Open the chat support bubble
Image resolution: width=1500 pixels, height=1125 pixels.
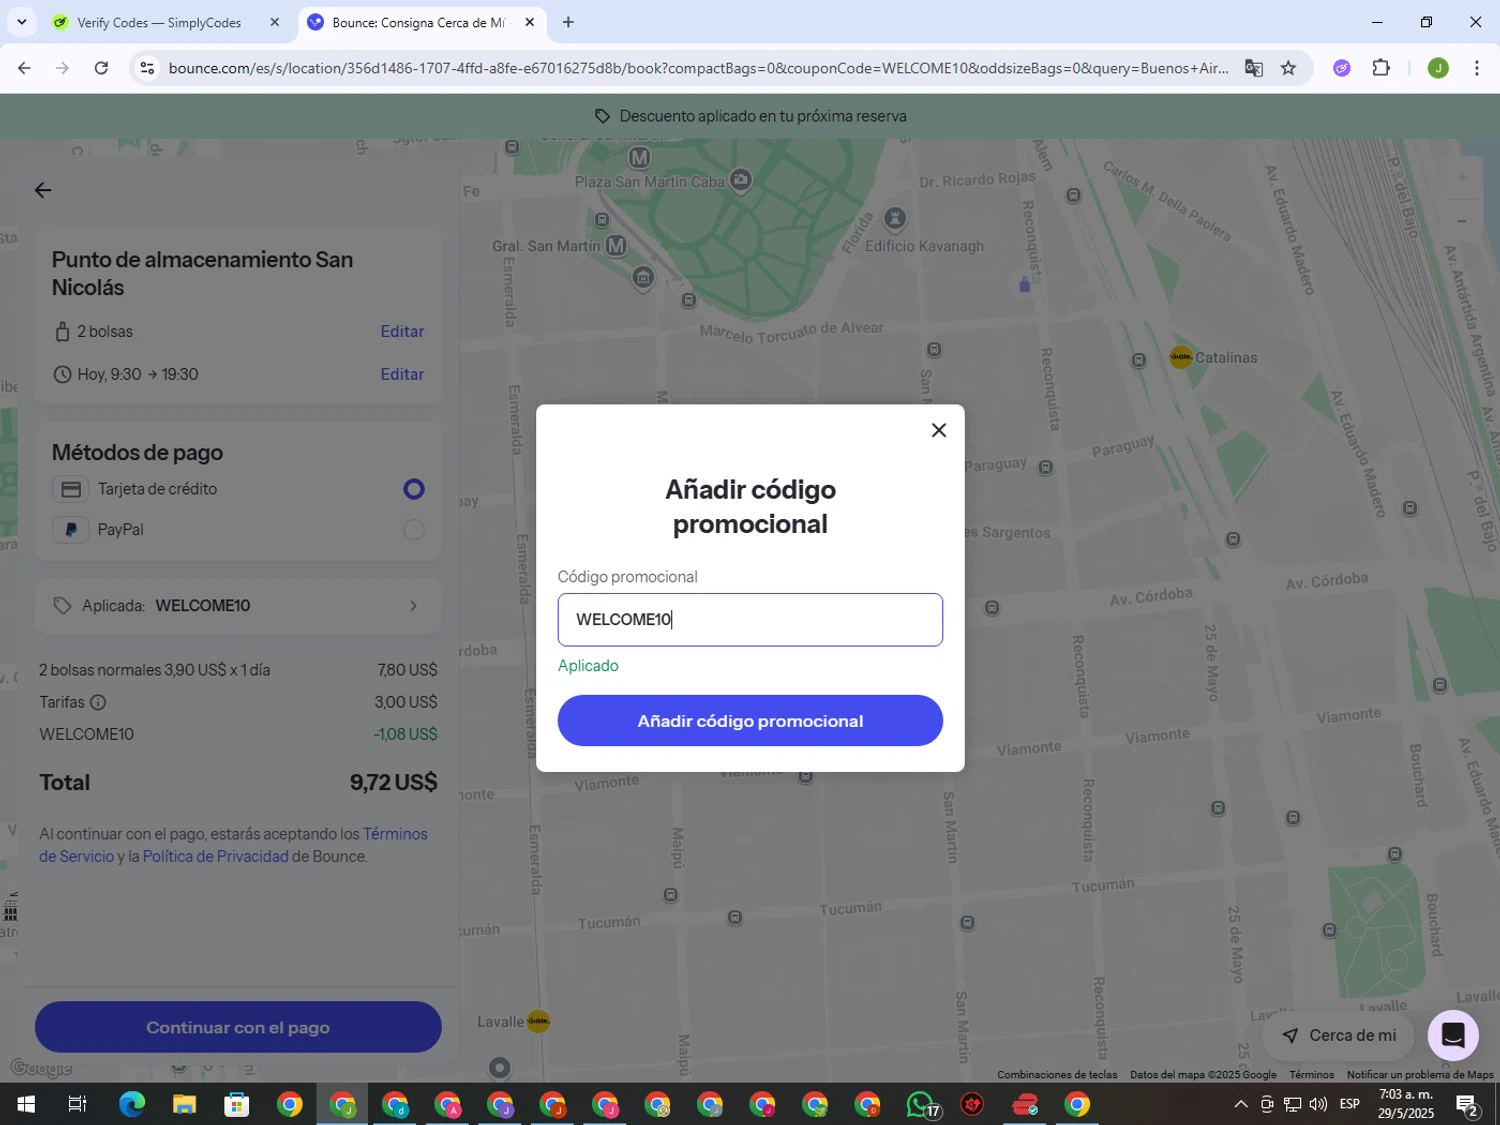coord(1453,1035)
